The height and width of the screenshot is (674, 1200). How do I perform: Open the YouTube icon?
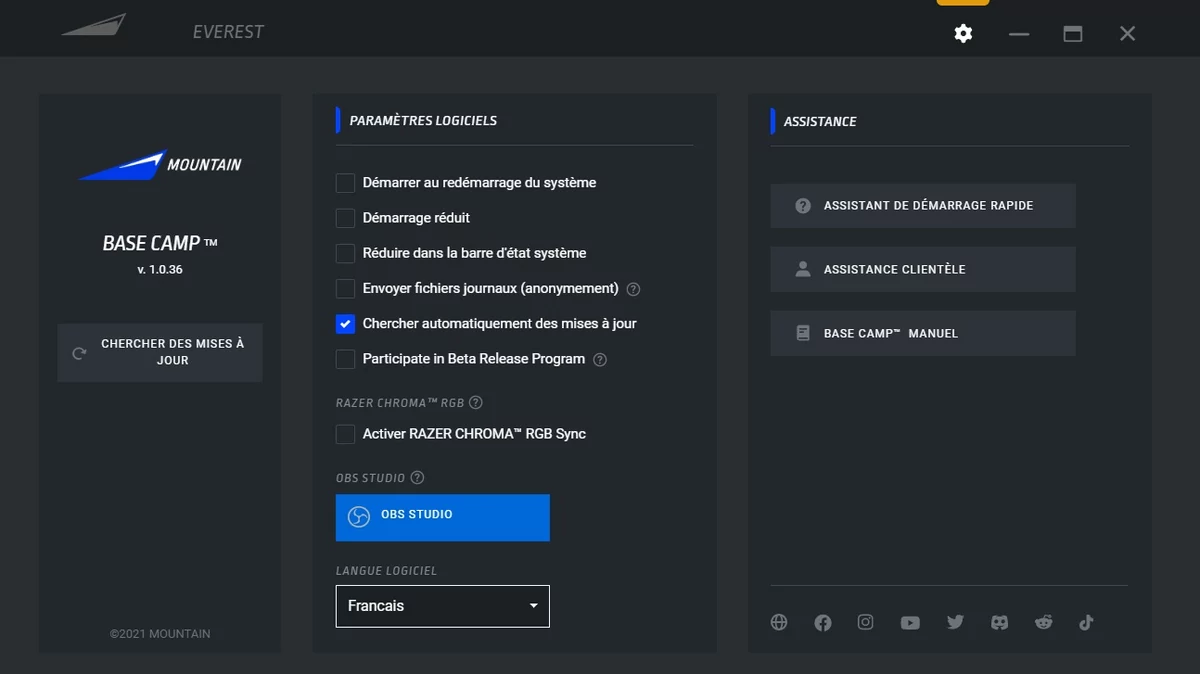tap(910, 623)
